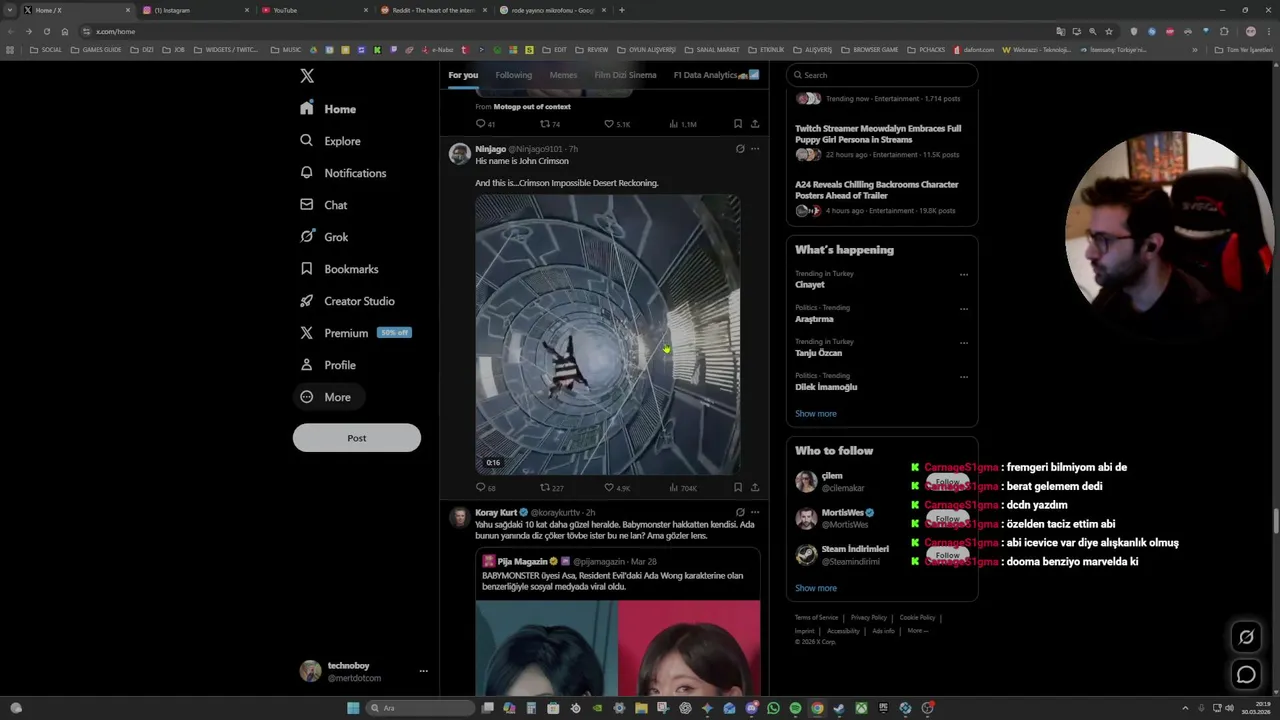This screenshot has width=1280, height=720.
Task: Switch to F1 Data Analytics tab
Action: (716, 75)
